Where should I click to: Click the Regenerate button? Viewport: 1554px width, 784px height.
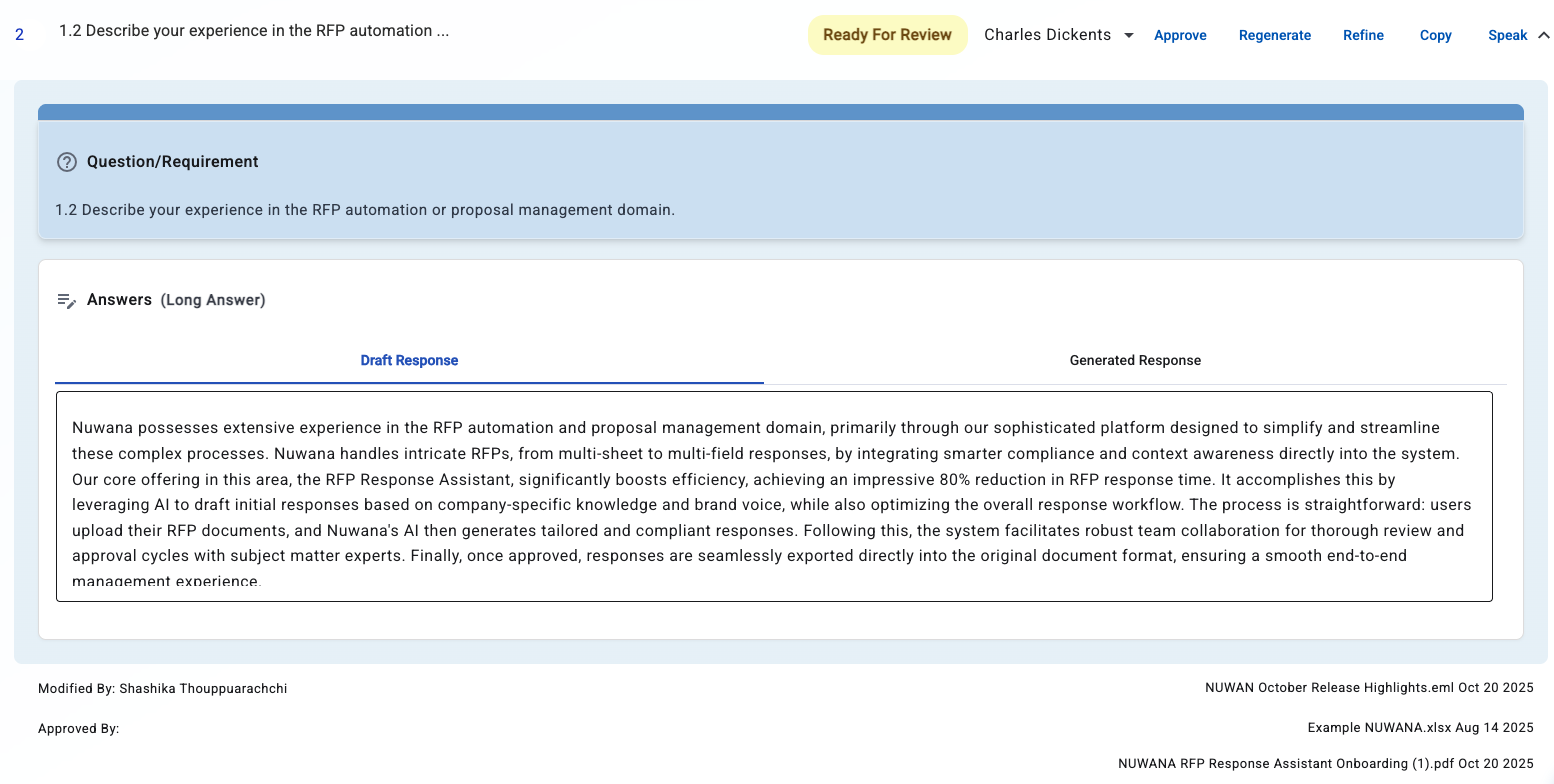pos(1275,35)
